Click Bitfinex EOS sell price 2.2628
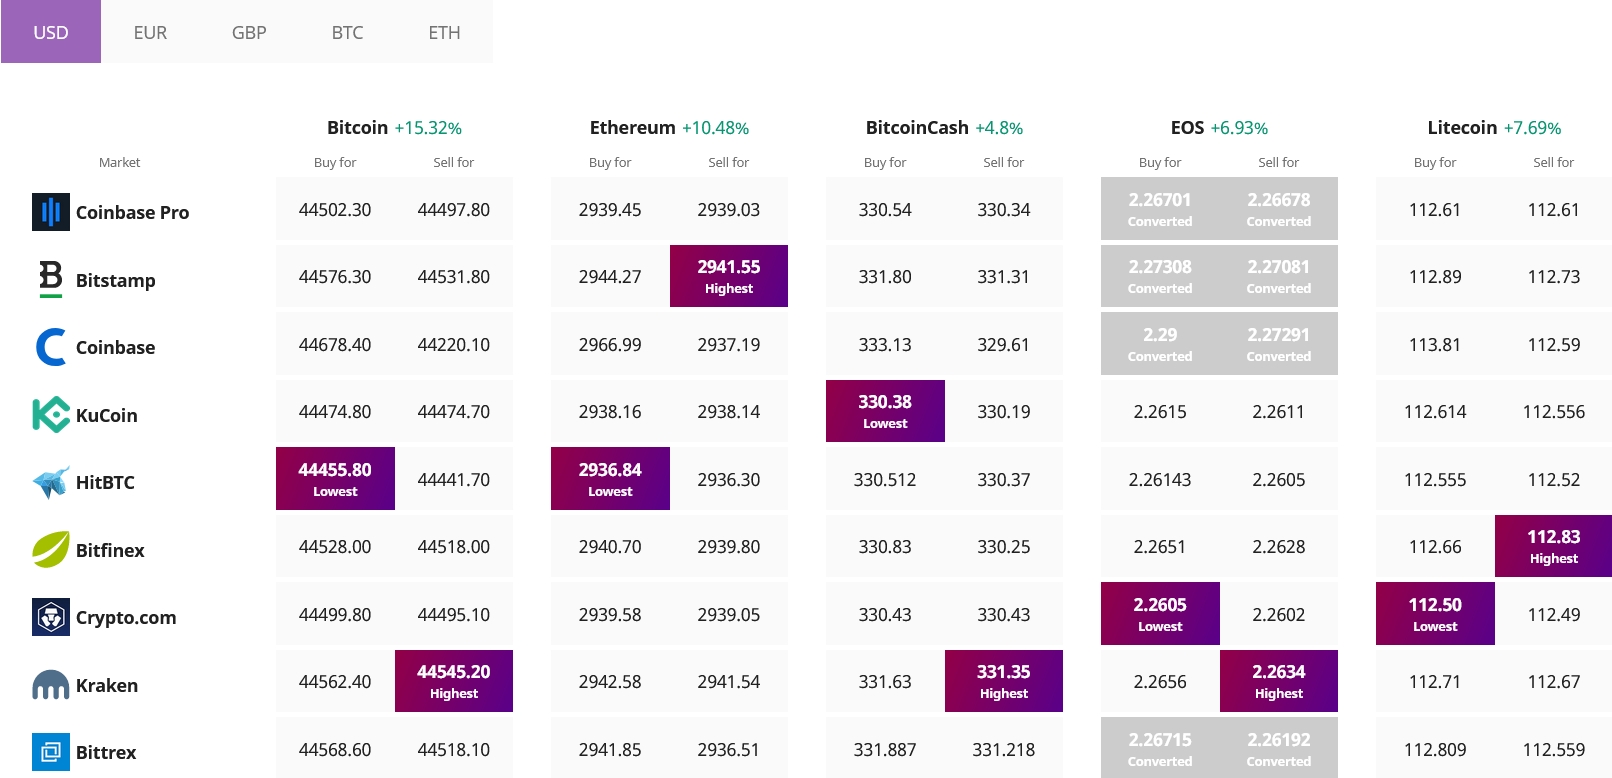 pyautogui.click(x=1279, y=547)
